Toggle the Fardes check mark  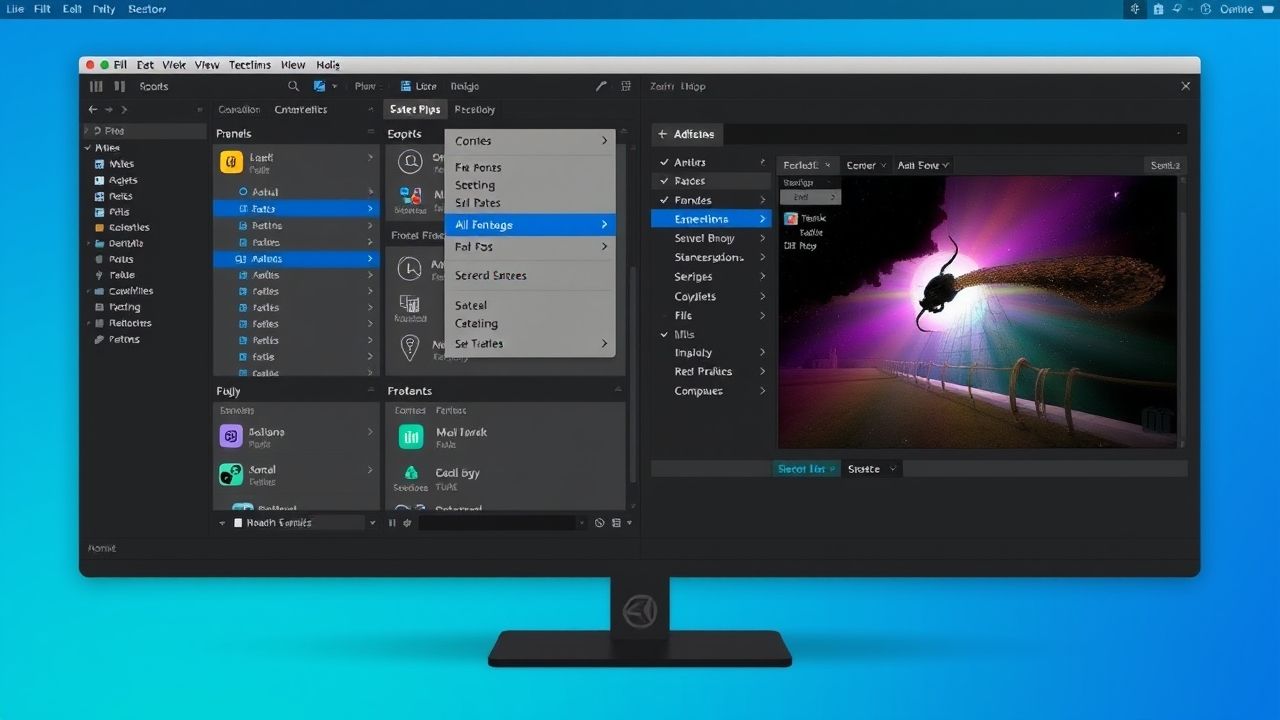pyautogui.click(x=664, y=181)
